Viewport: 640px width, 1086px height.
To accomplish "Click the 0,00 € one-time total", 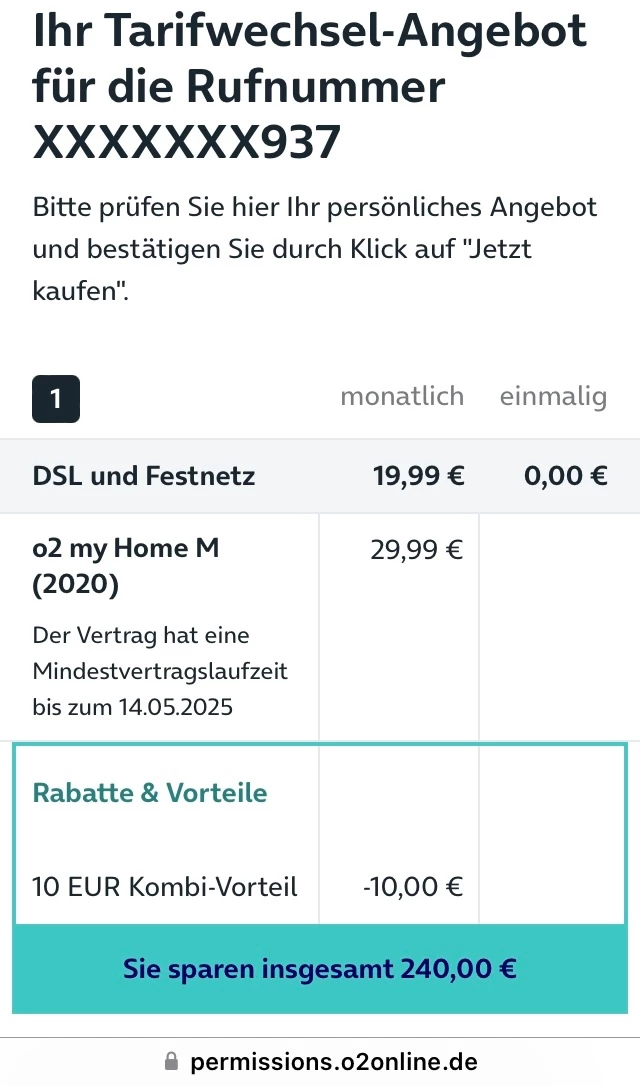I will pos(565,476).
